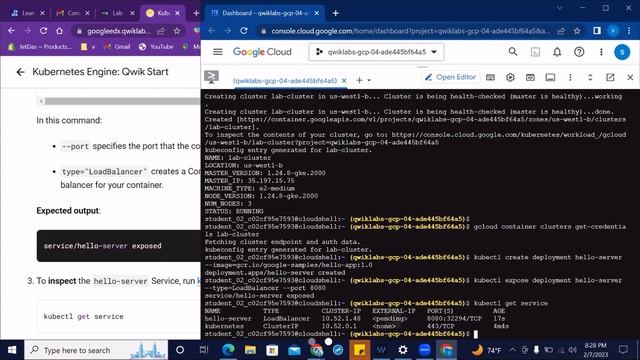
Task: Open a new tab in Google Cloud window
Action: (336, 13)
